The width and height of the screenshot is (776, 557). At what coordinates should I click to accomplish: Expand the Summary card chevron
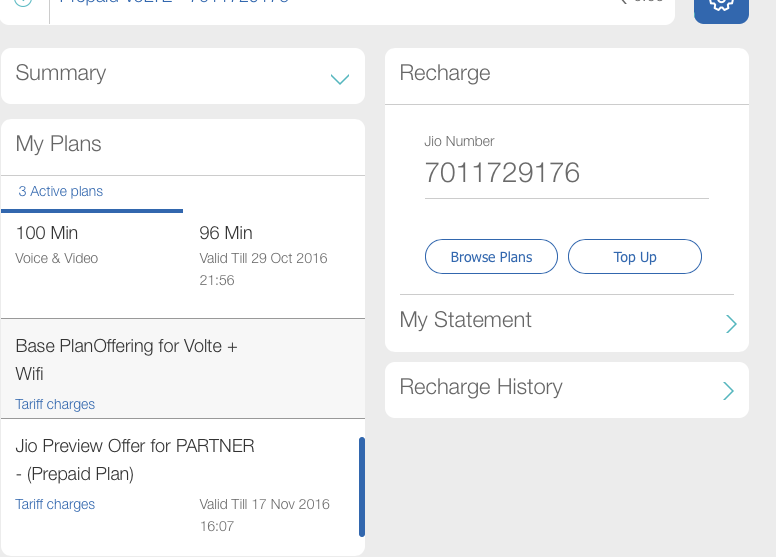click(x=340, y=79)
